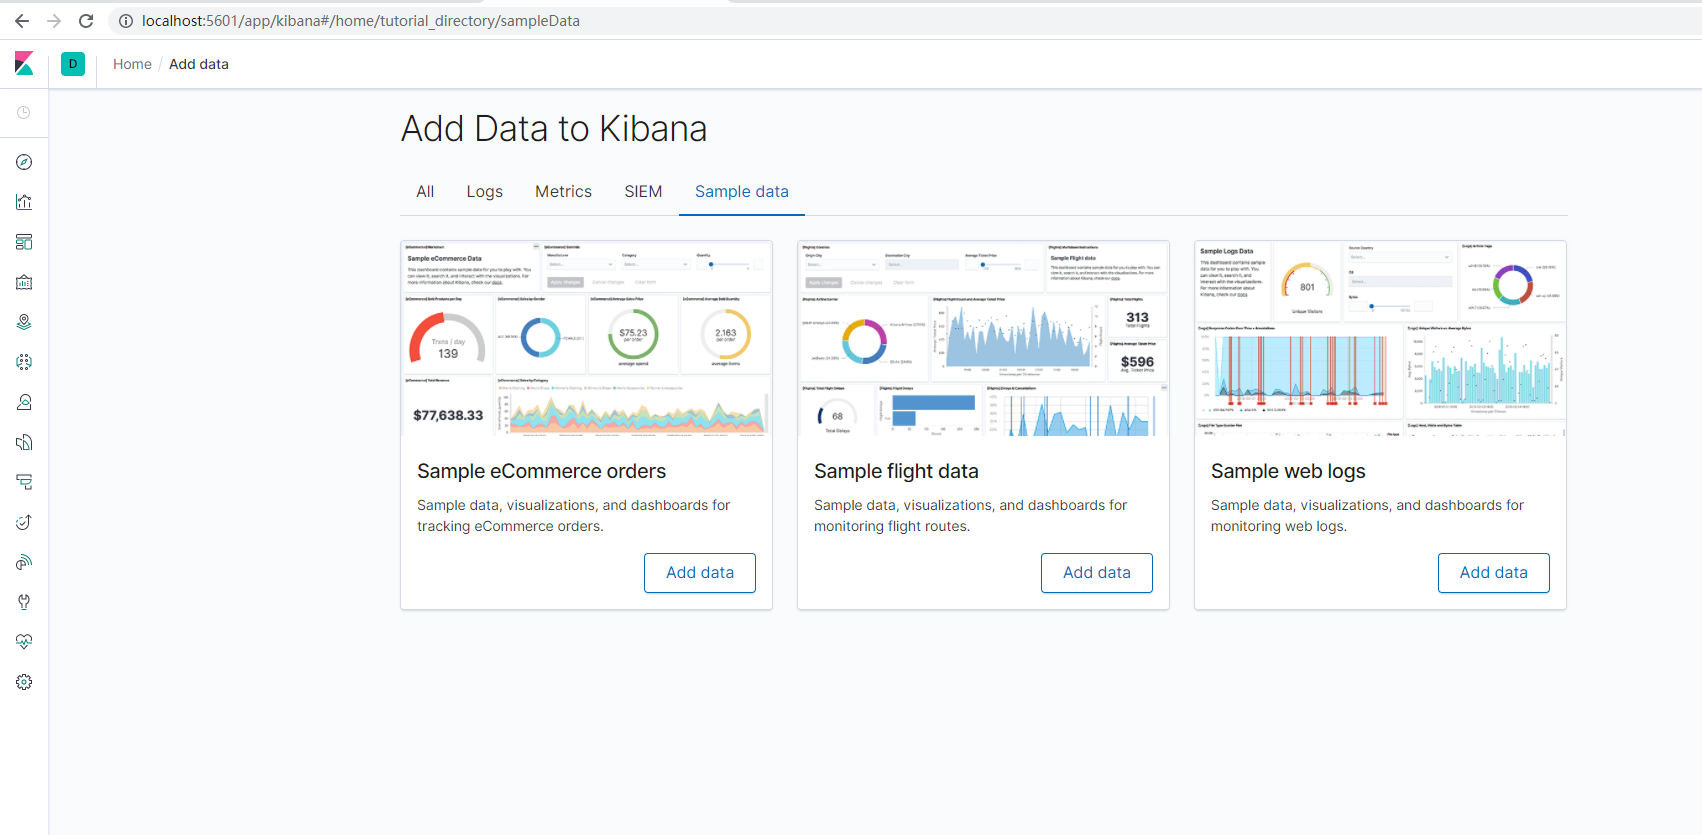Switch to the Metrics tab
The image size is (1702, 835).
click(x=563, y=192)
